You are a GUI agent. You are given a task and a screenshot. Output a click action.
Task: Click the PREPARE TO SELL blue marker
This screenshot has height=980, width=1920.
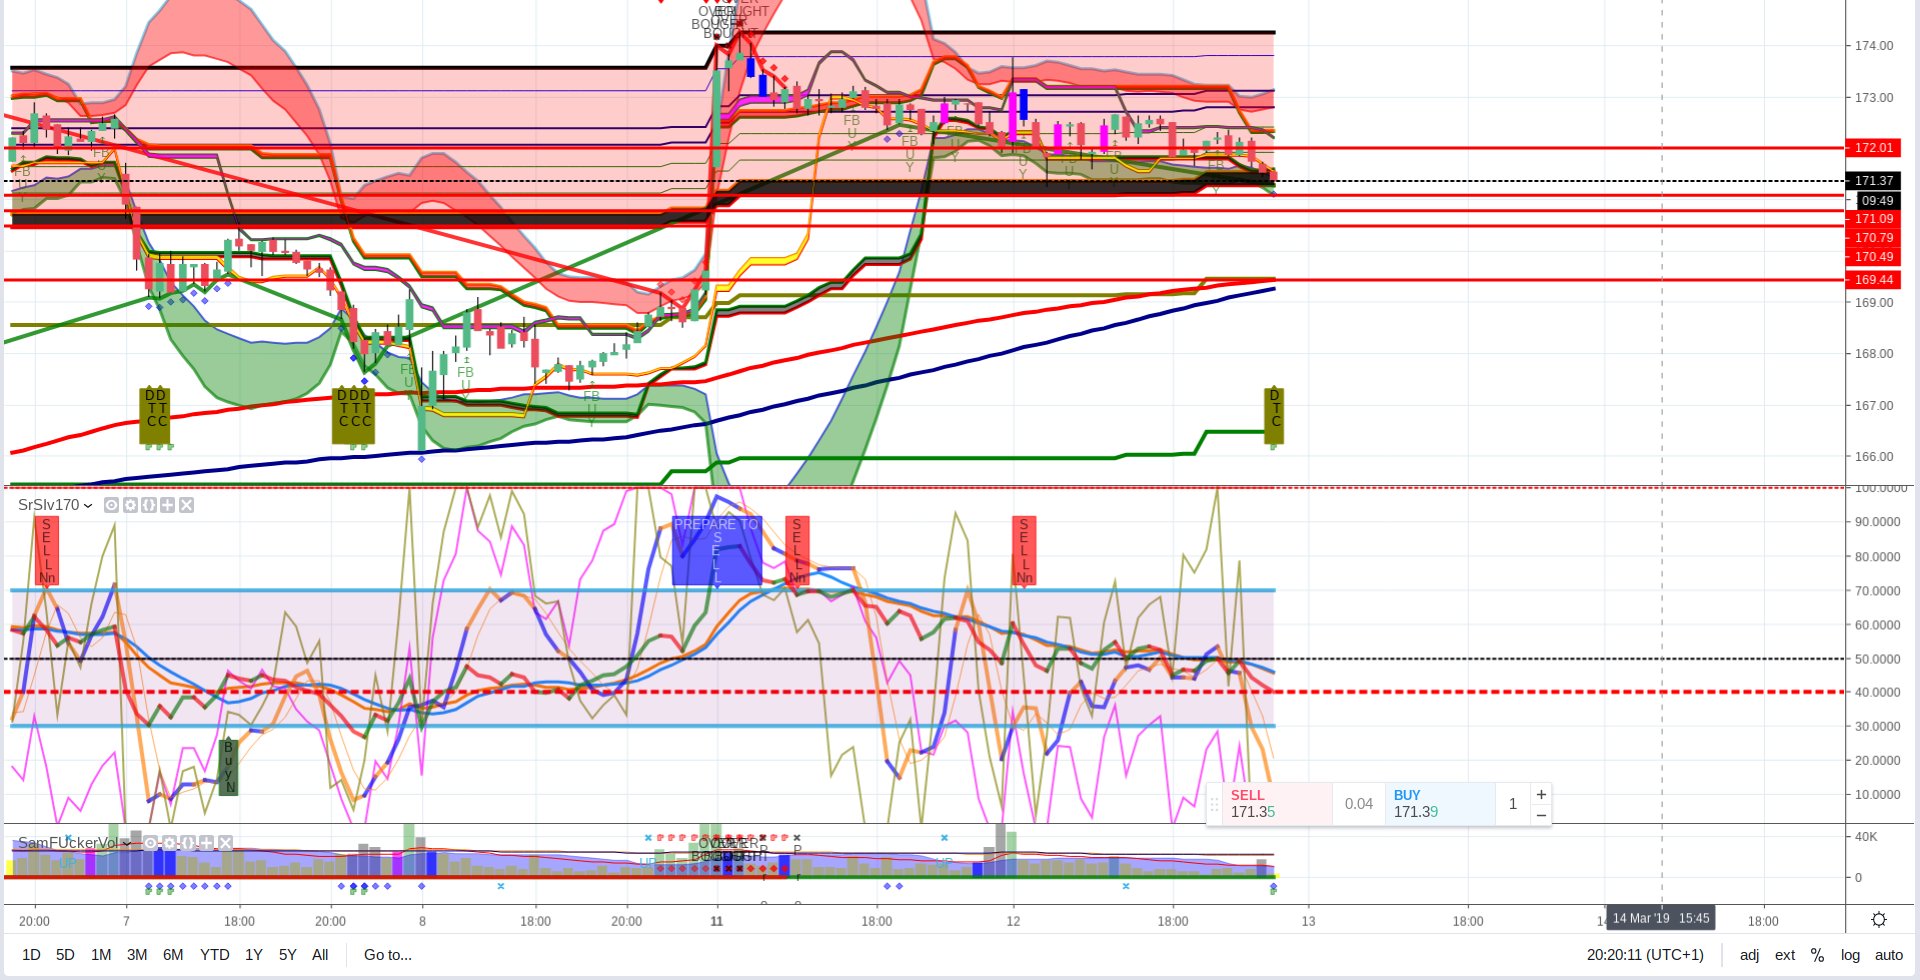click(x=717, y=551)
